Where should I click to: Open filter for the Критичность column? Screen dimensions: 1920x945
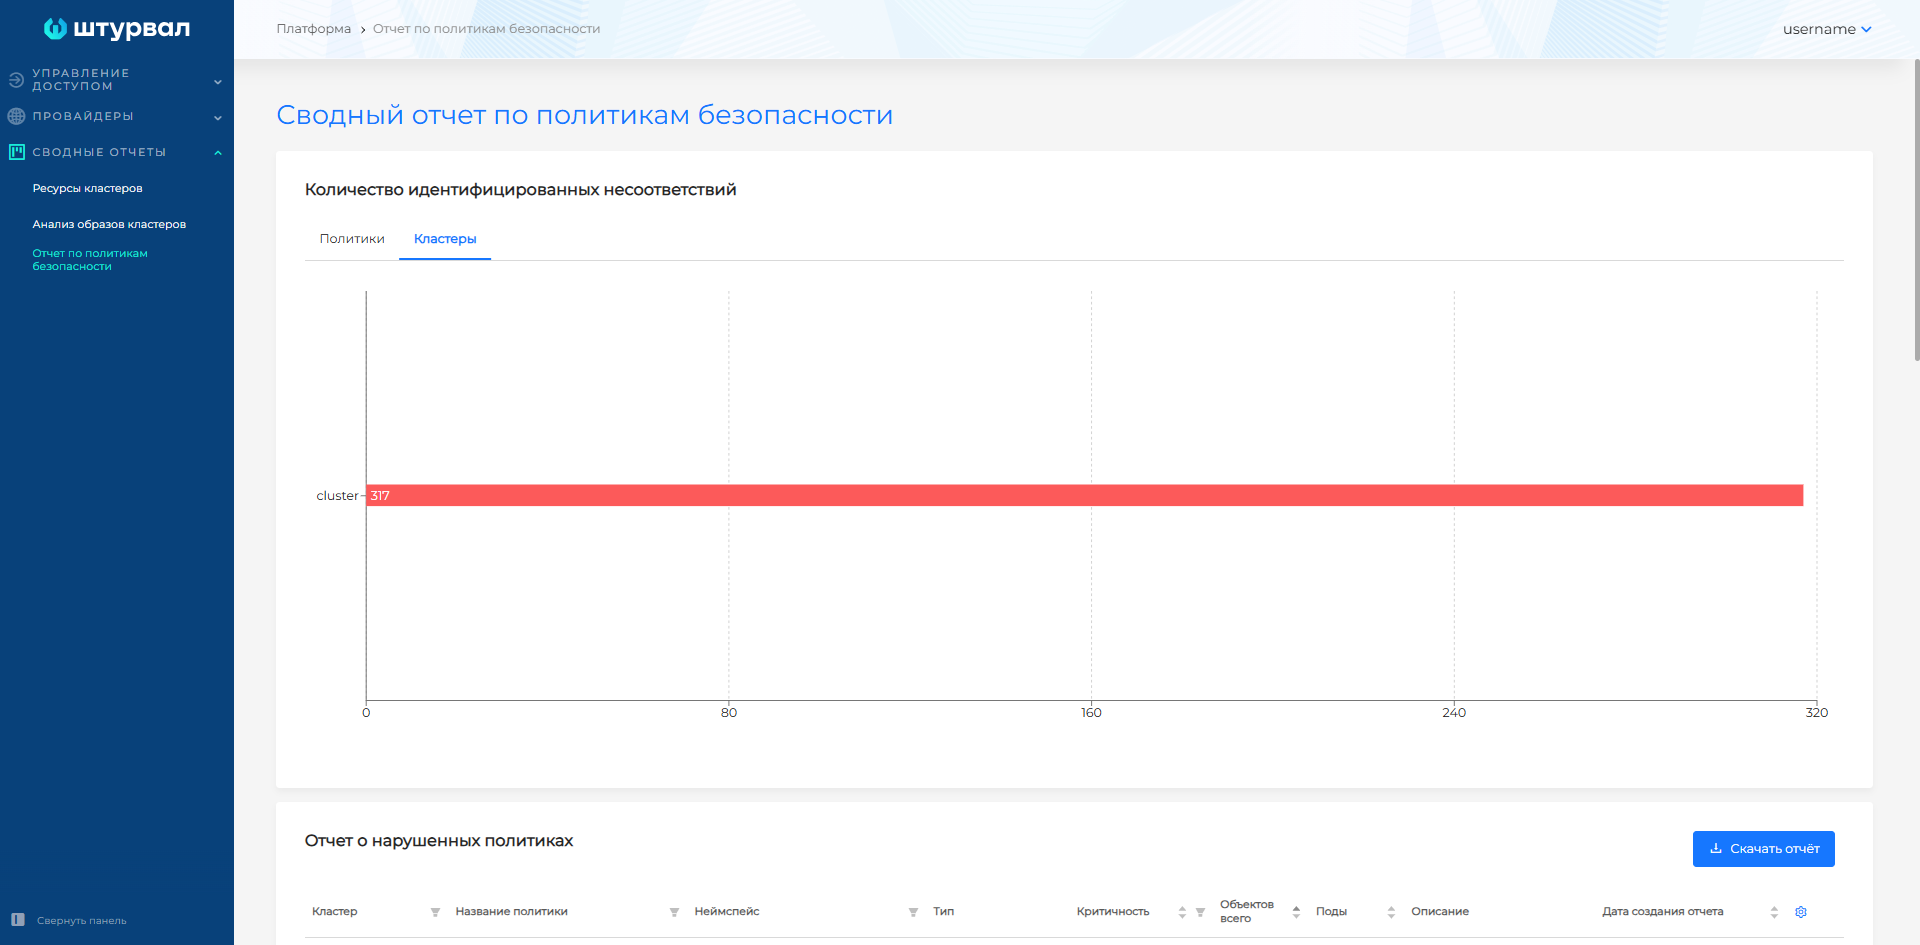(1200, 912)
